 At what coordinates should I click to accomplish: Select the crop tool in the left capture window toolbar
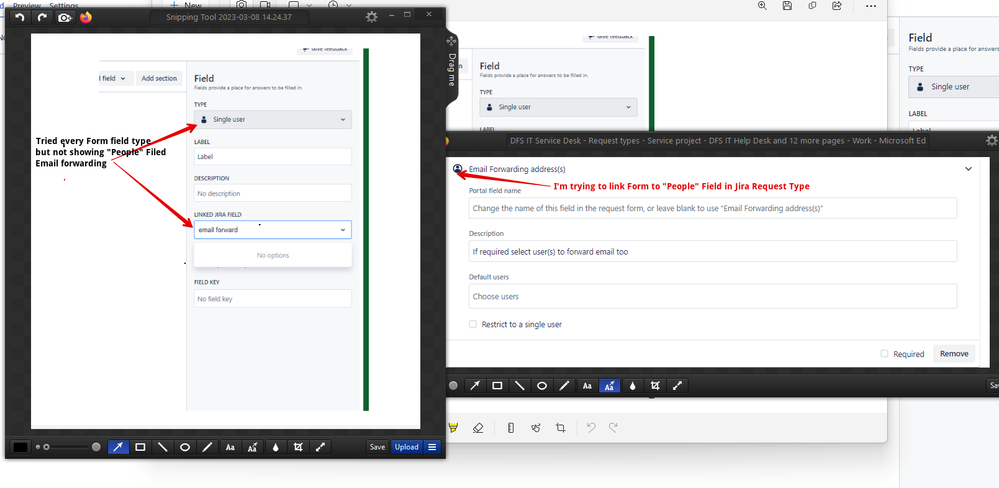(297, 447)
